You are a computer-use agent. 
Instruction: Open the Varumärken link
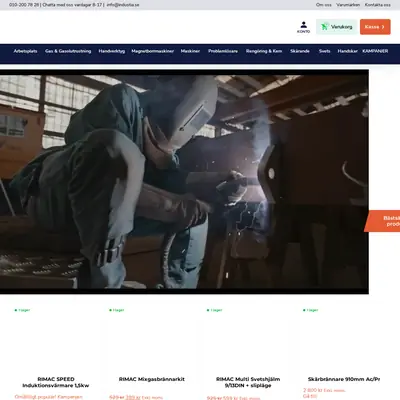pos(348,5)
